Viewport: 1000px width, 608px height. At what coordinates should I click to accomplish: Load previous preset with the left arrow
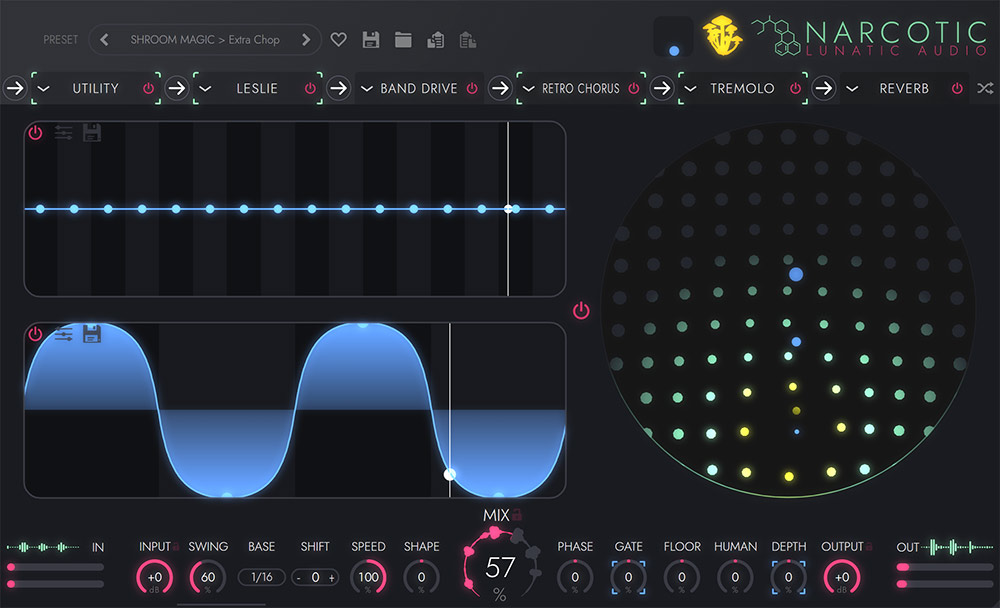click(x=103, y=39)
